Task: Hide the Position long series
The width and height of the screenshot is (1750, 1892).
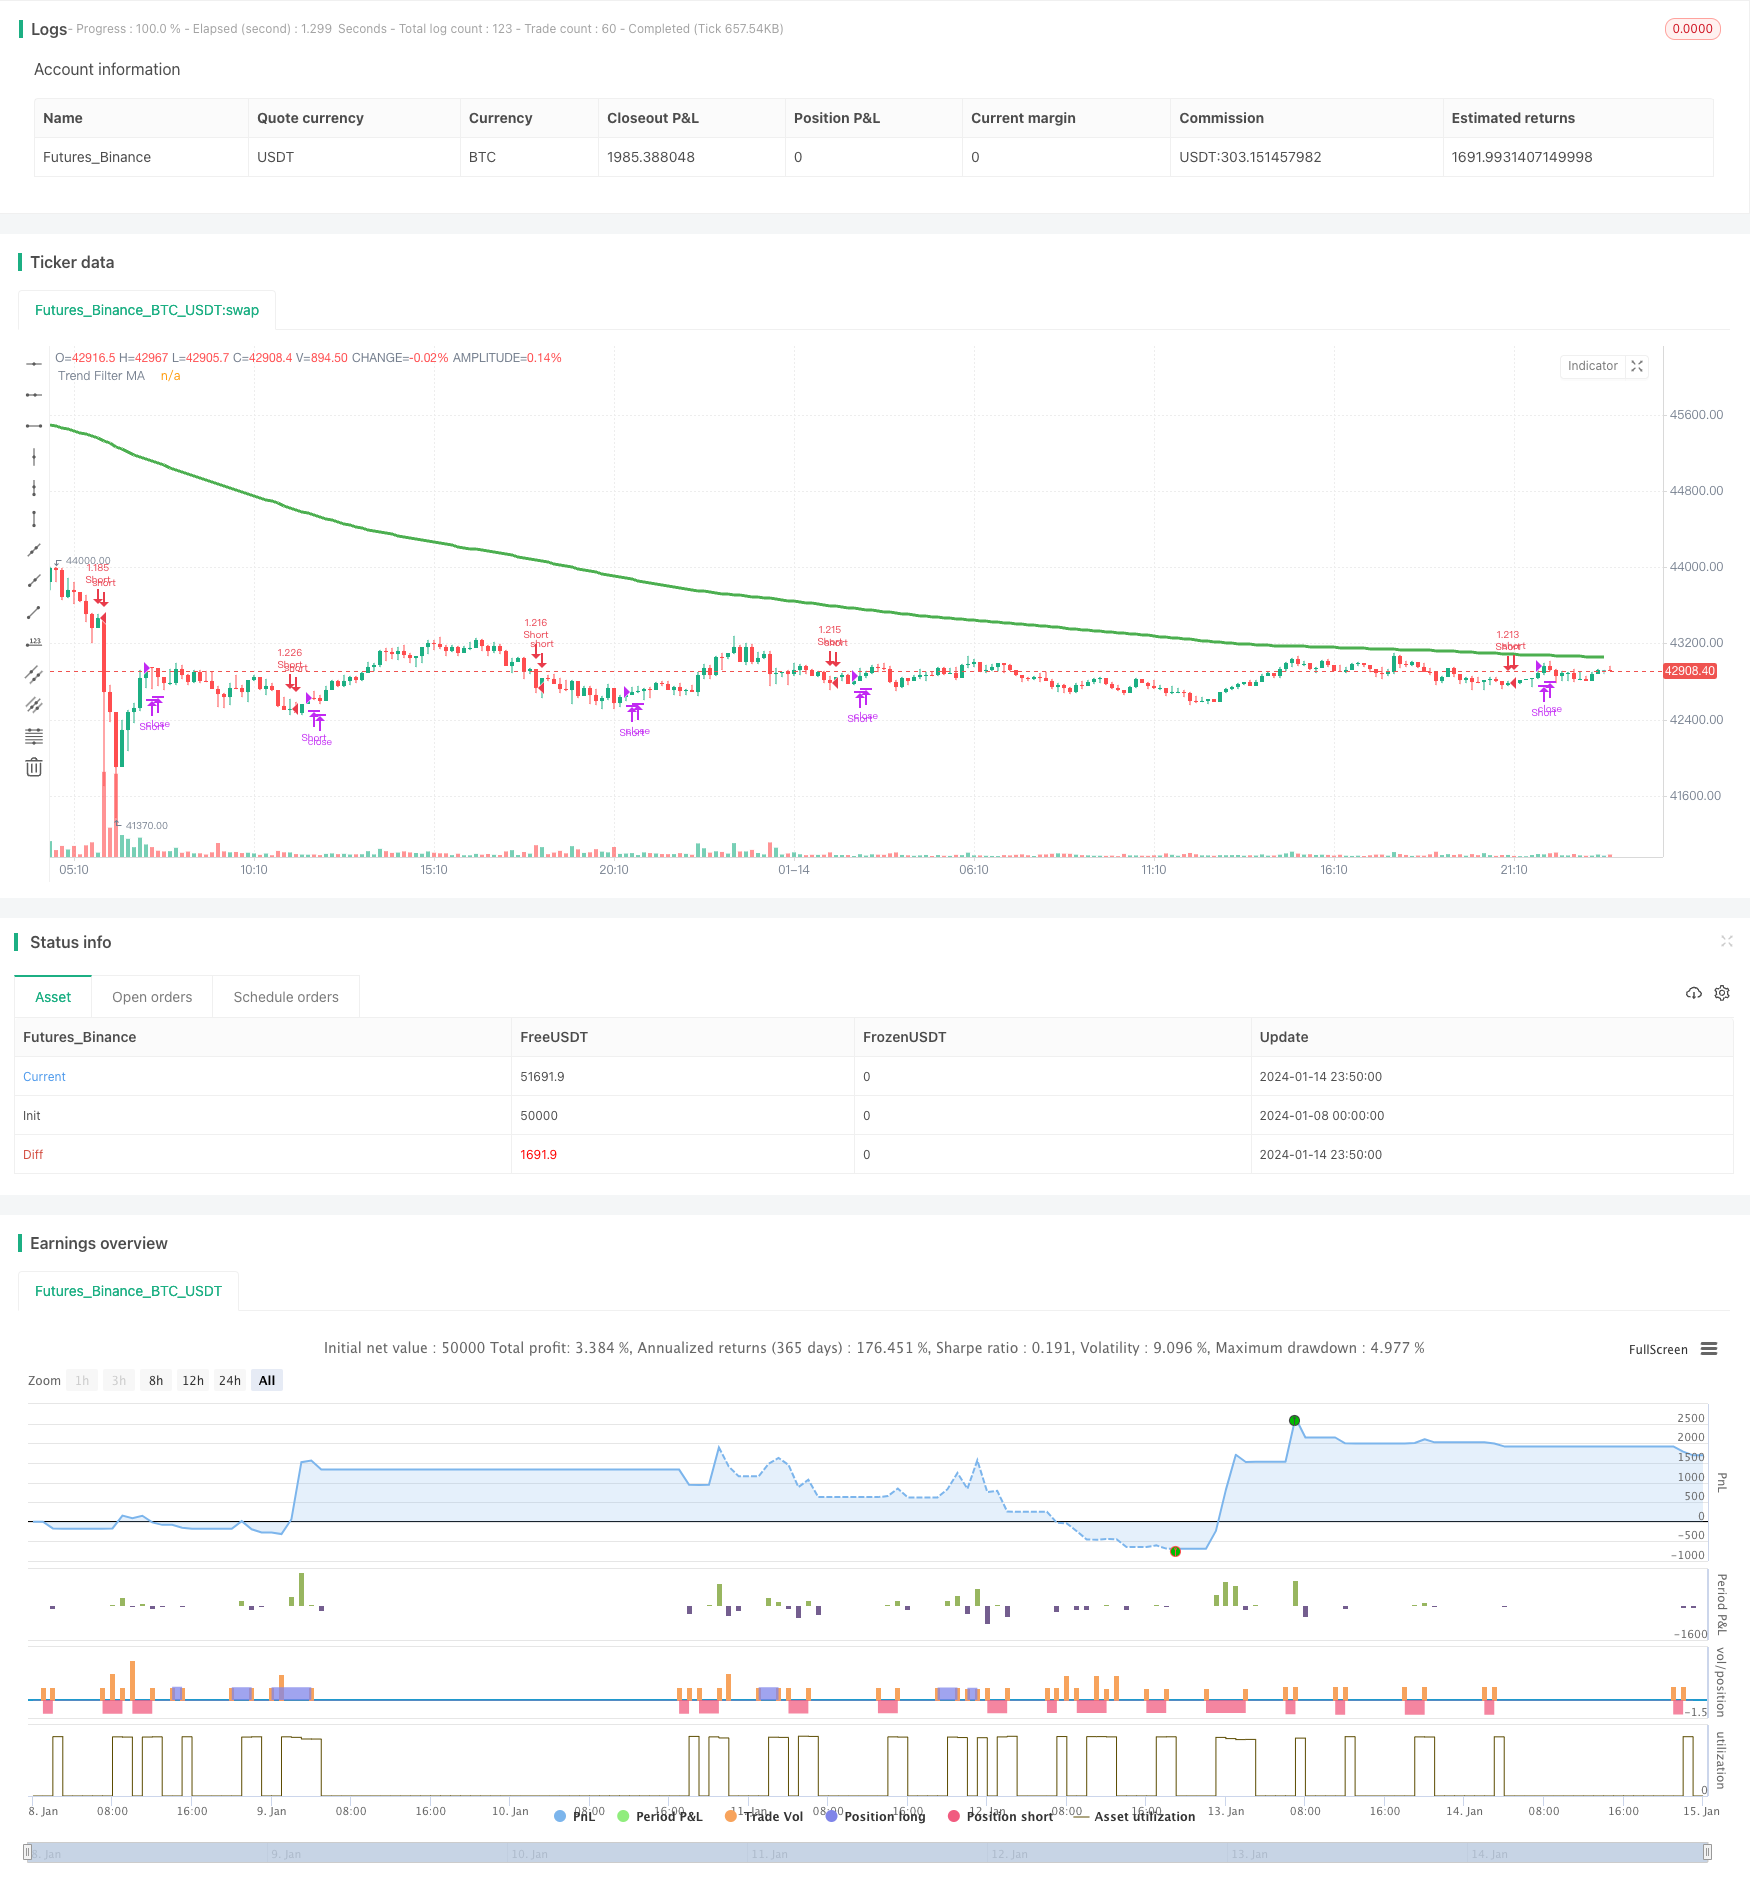Action: point(875,1816)
